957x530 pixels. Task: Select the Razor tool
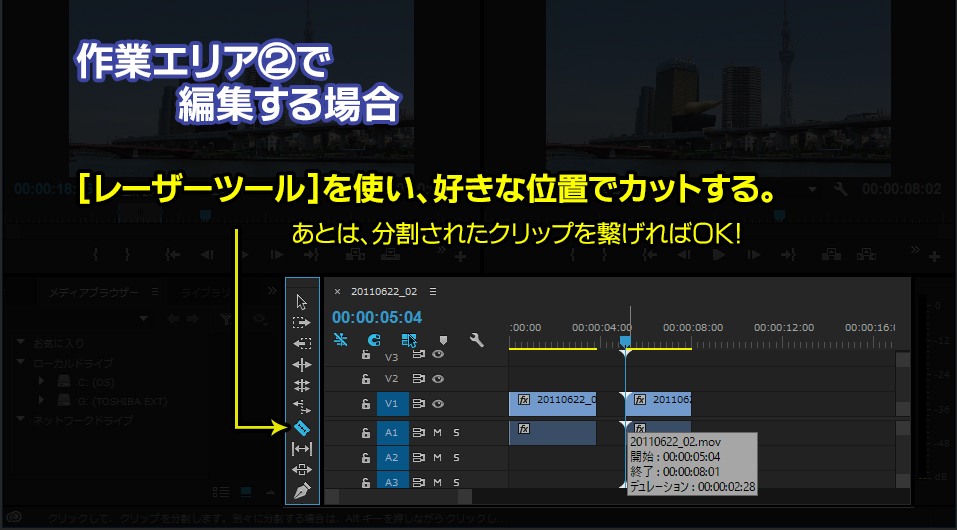pos(302,428)
